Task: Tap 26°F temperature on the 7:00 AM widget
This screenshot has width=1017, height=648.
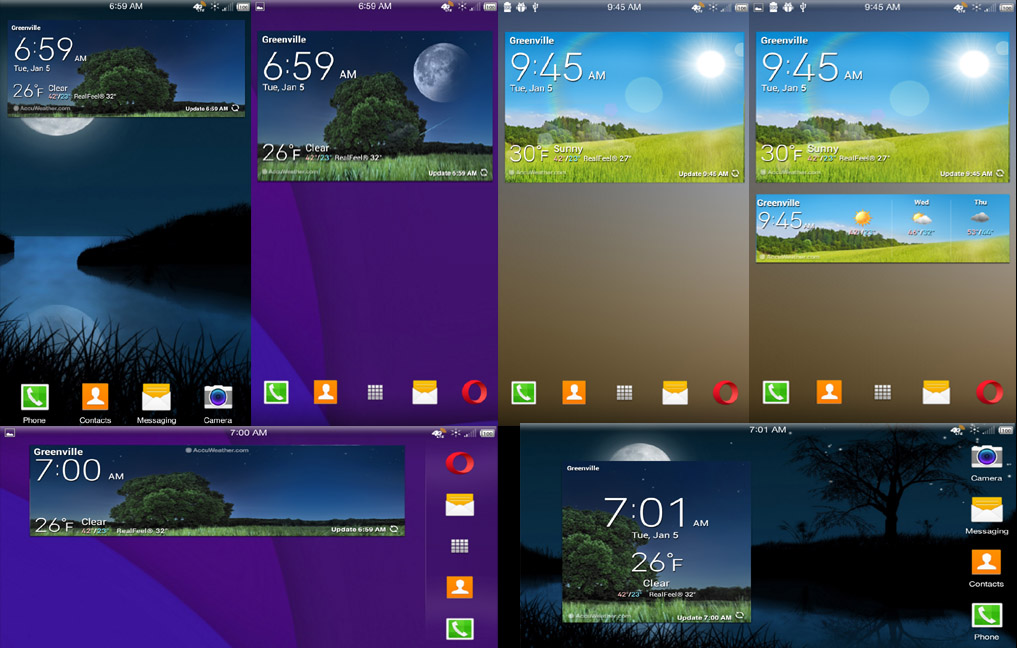Action: [54, 525]
